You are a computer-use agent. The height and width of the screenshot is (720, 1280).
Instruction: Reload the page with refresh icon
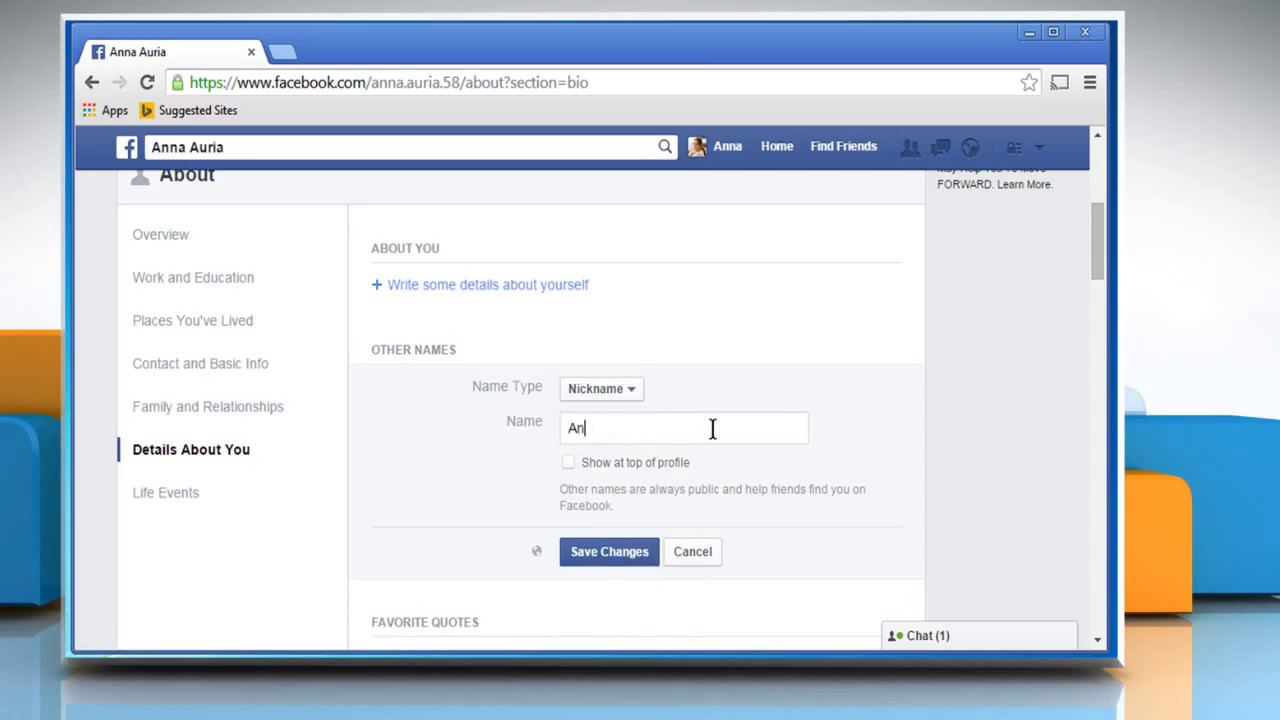pos(147,83)
